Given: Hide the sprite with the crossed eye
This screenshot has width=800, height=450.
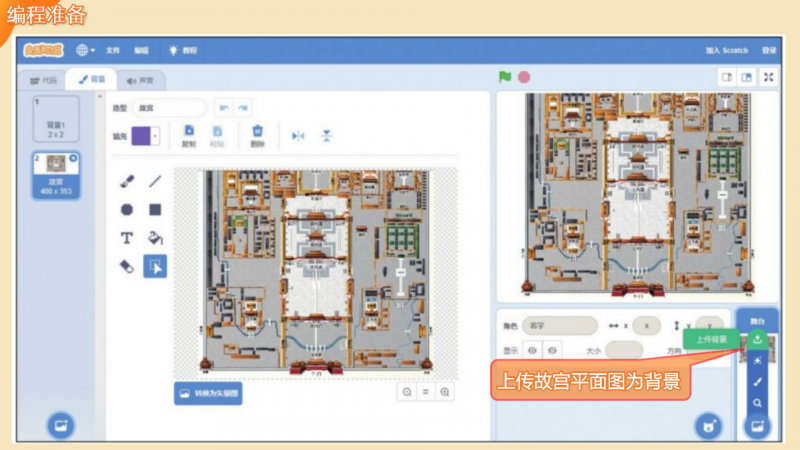Looking at the screenshot, I should click(x=552, y=351).
